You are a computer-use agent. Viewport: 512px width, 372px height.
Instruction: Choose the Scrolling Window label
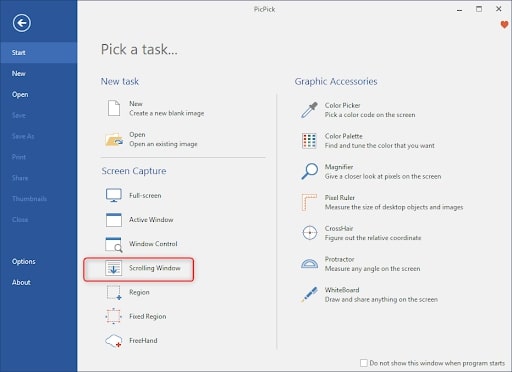pyautogui.click(x=155, y=268)
